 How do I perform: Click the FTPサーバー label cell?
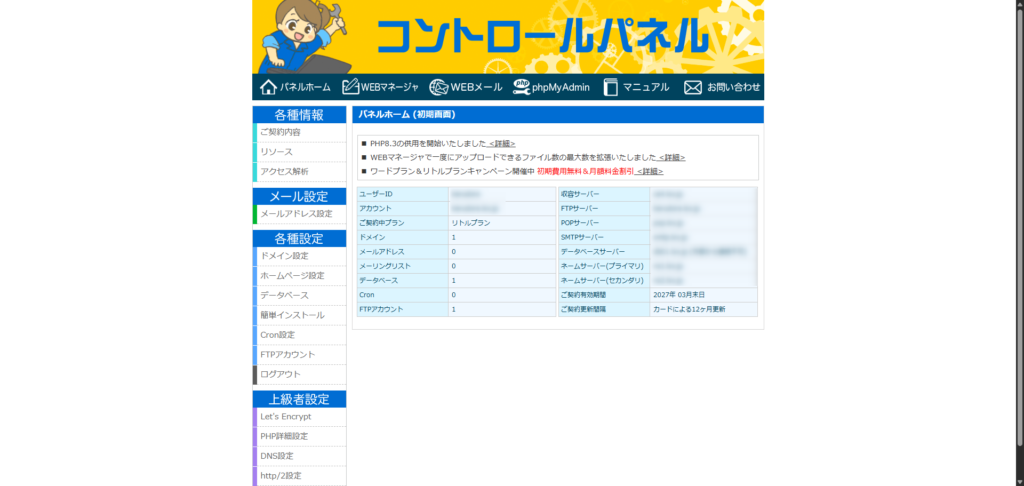[603, 208]
